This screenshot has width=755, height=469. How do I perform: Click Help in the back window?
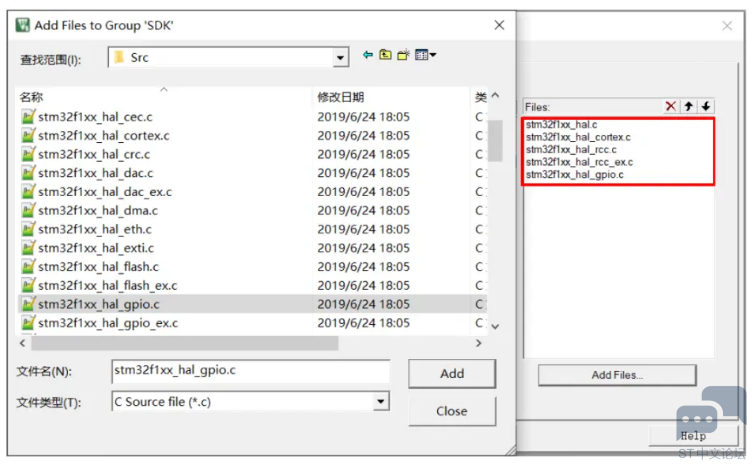click(x=693, y=436)
